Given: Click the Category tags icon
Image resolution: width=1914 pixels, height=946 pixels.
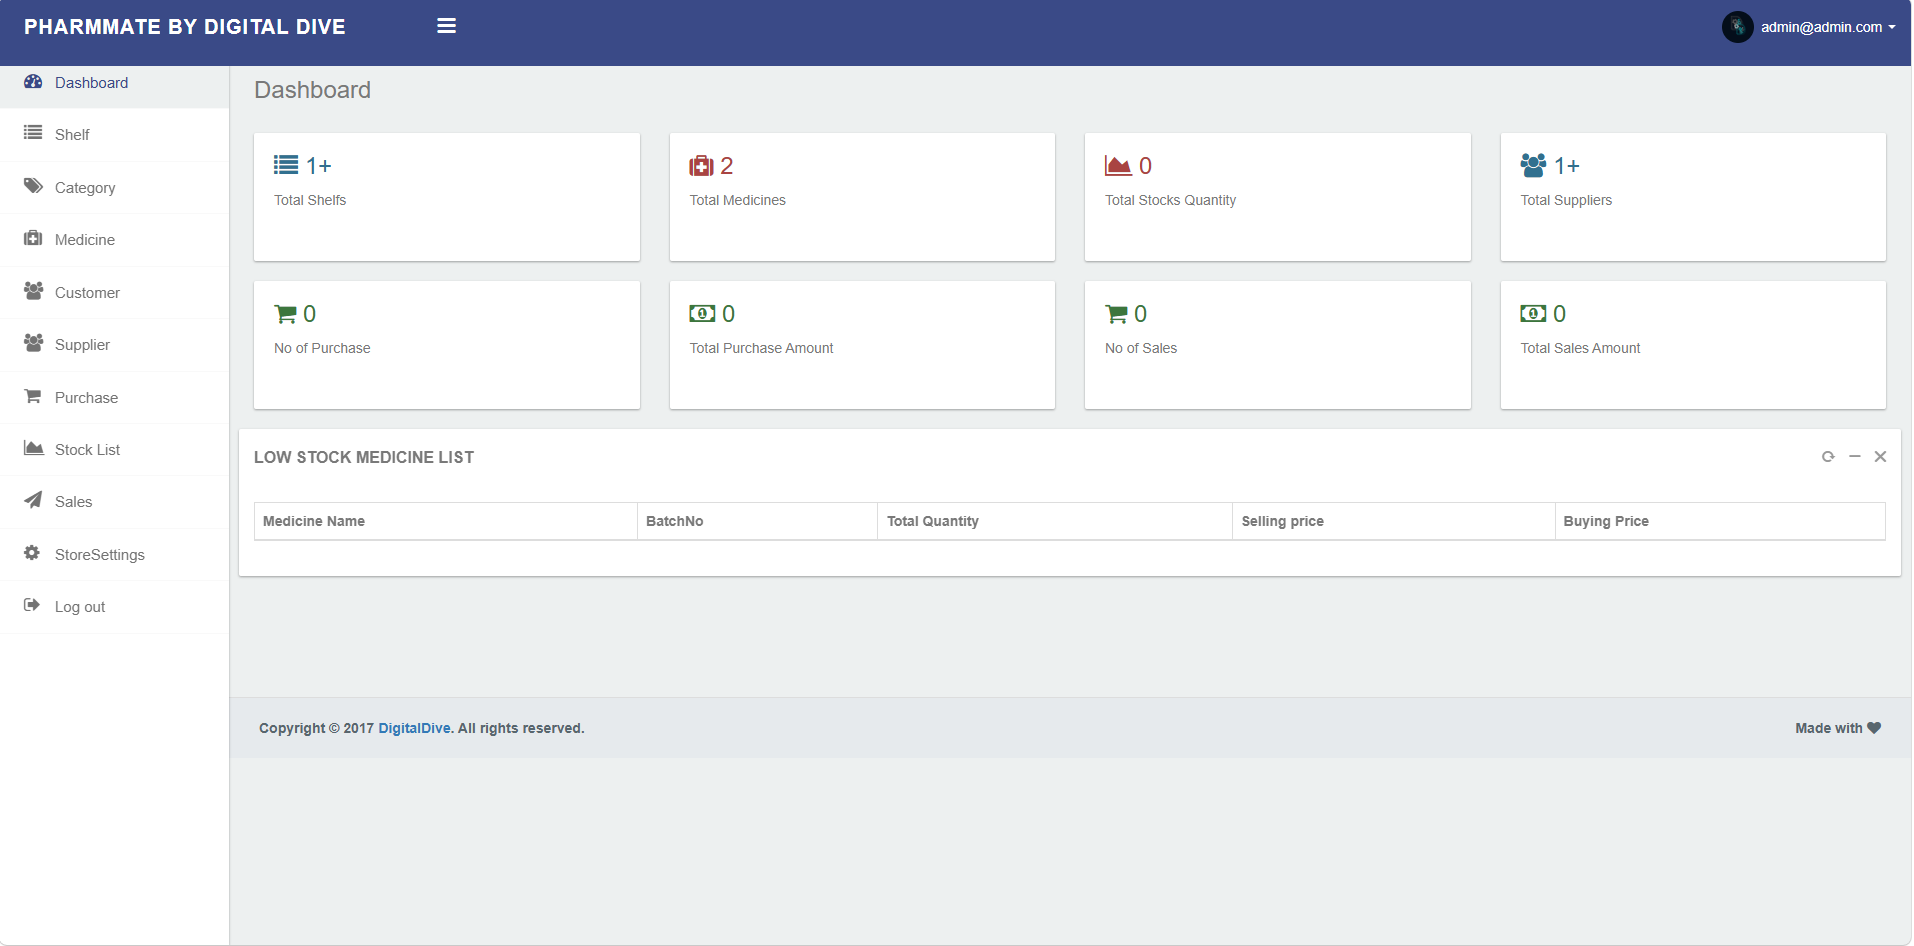Looking at the screenshot, I should point(33,186).
